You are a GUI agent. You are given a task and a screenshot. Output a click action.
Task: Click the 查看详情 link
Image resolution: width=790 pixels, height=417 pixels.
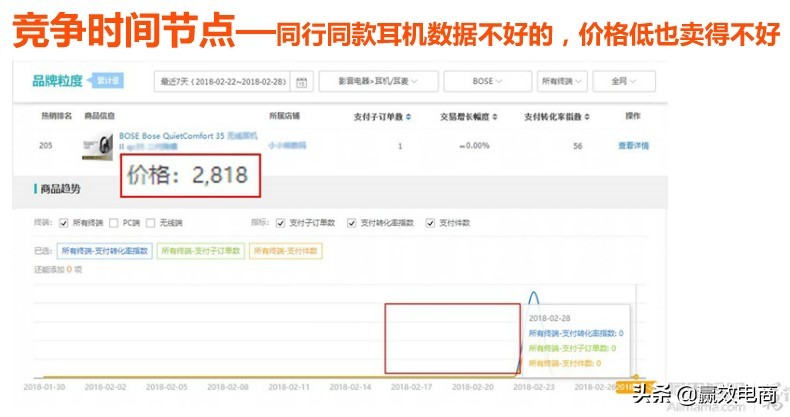[x=633, y=146]
